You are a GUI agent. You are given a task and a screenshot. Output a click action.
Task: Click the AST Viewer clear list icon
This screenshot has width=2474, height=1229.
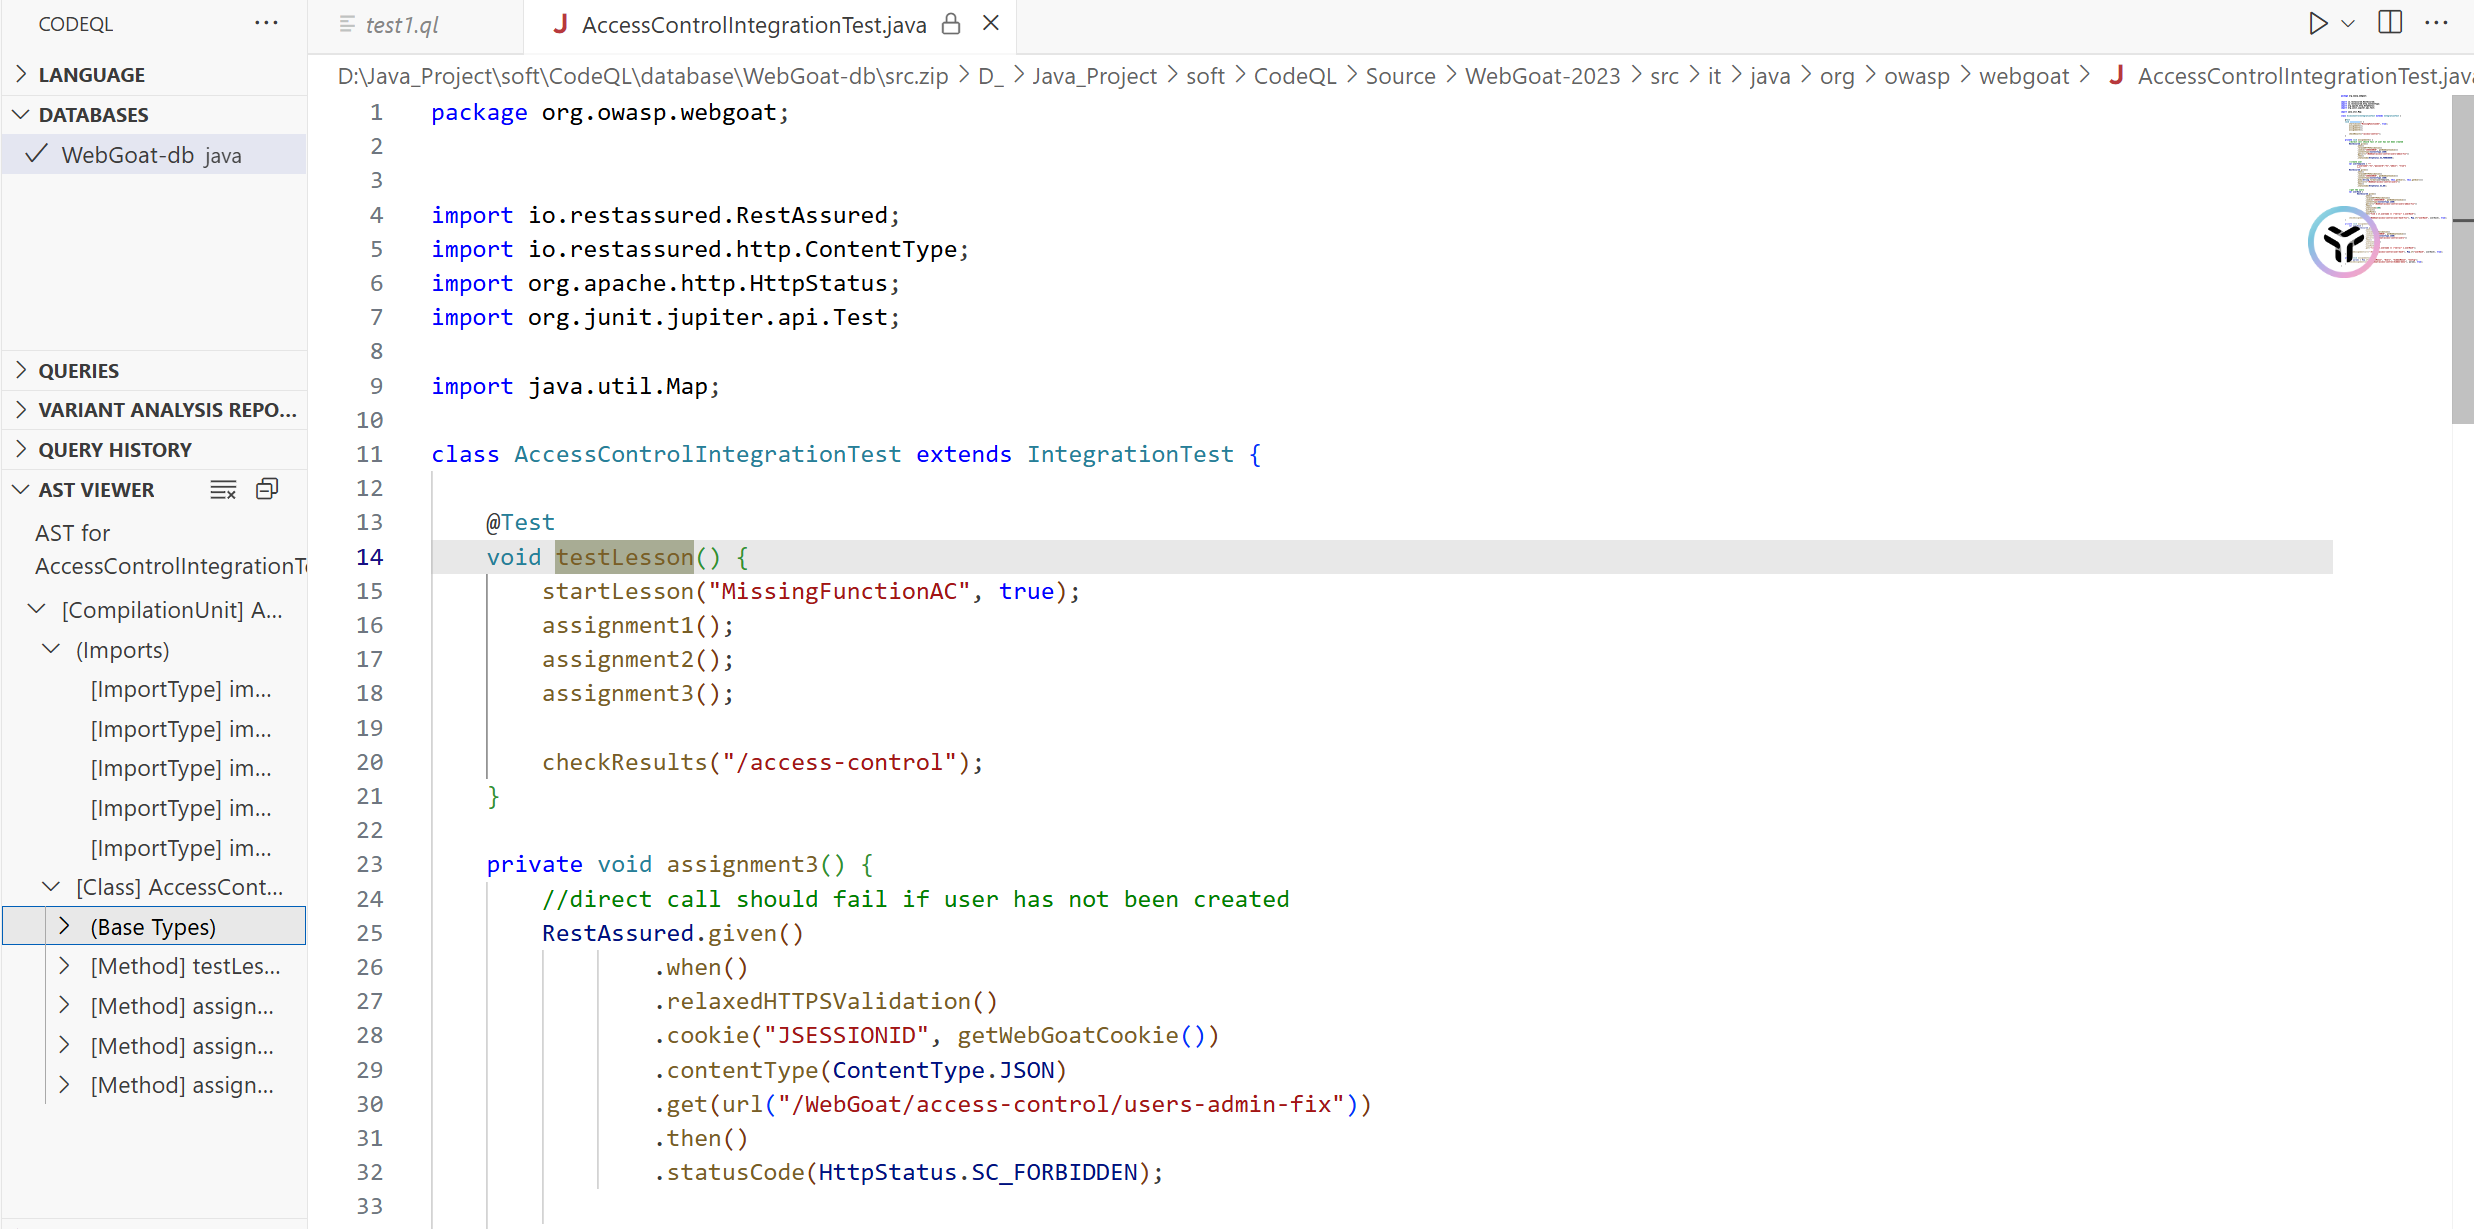223,489
